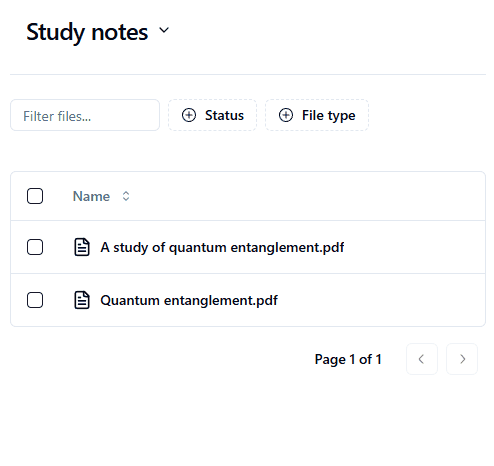494x466 pixels.
Task: Click the up-down sort arrows next to Name
Action: click(x=126, y=196)
